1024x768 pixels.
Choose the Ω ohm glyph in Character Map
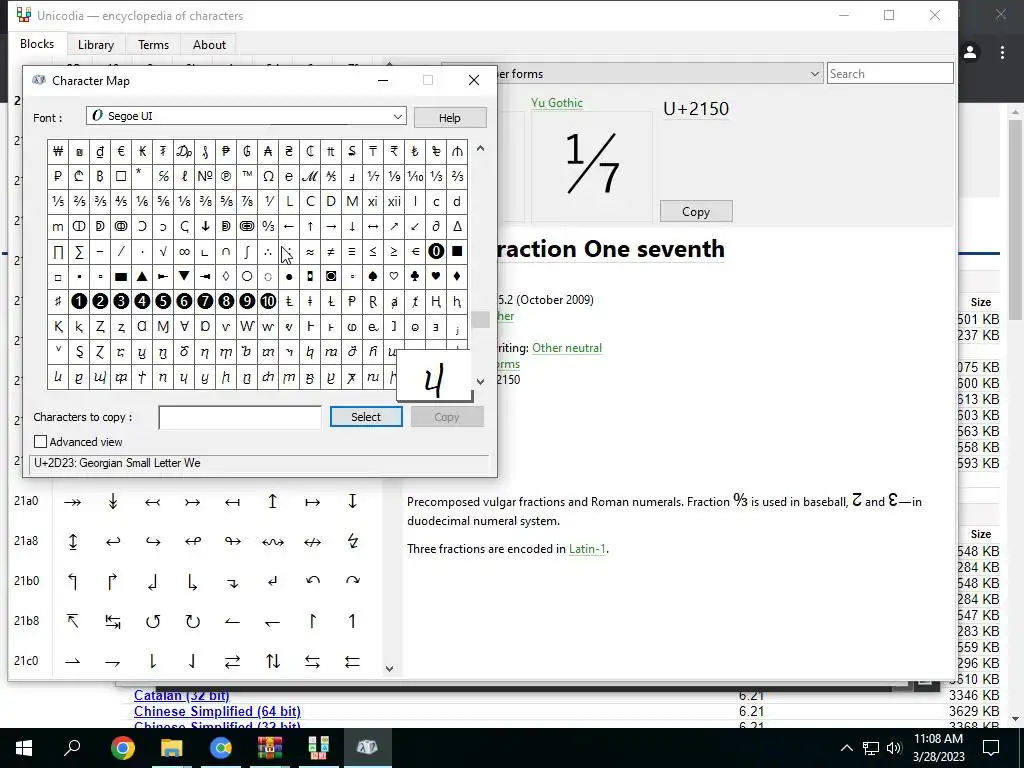[268, 176]
